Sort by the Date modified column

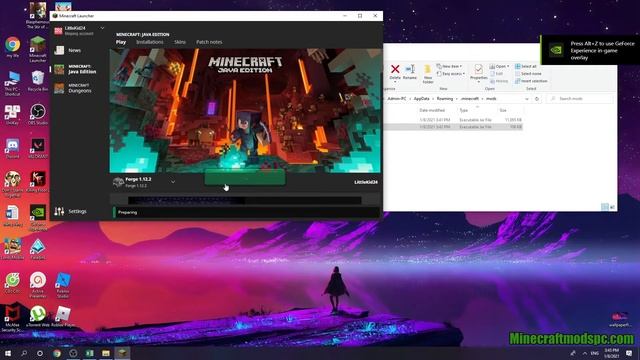point(432,110)
